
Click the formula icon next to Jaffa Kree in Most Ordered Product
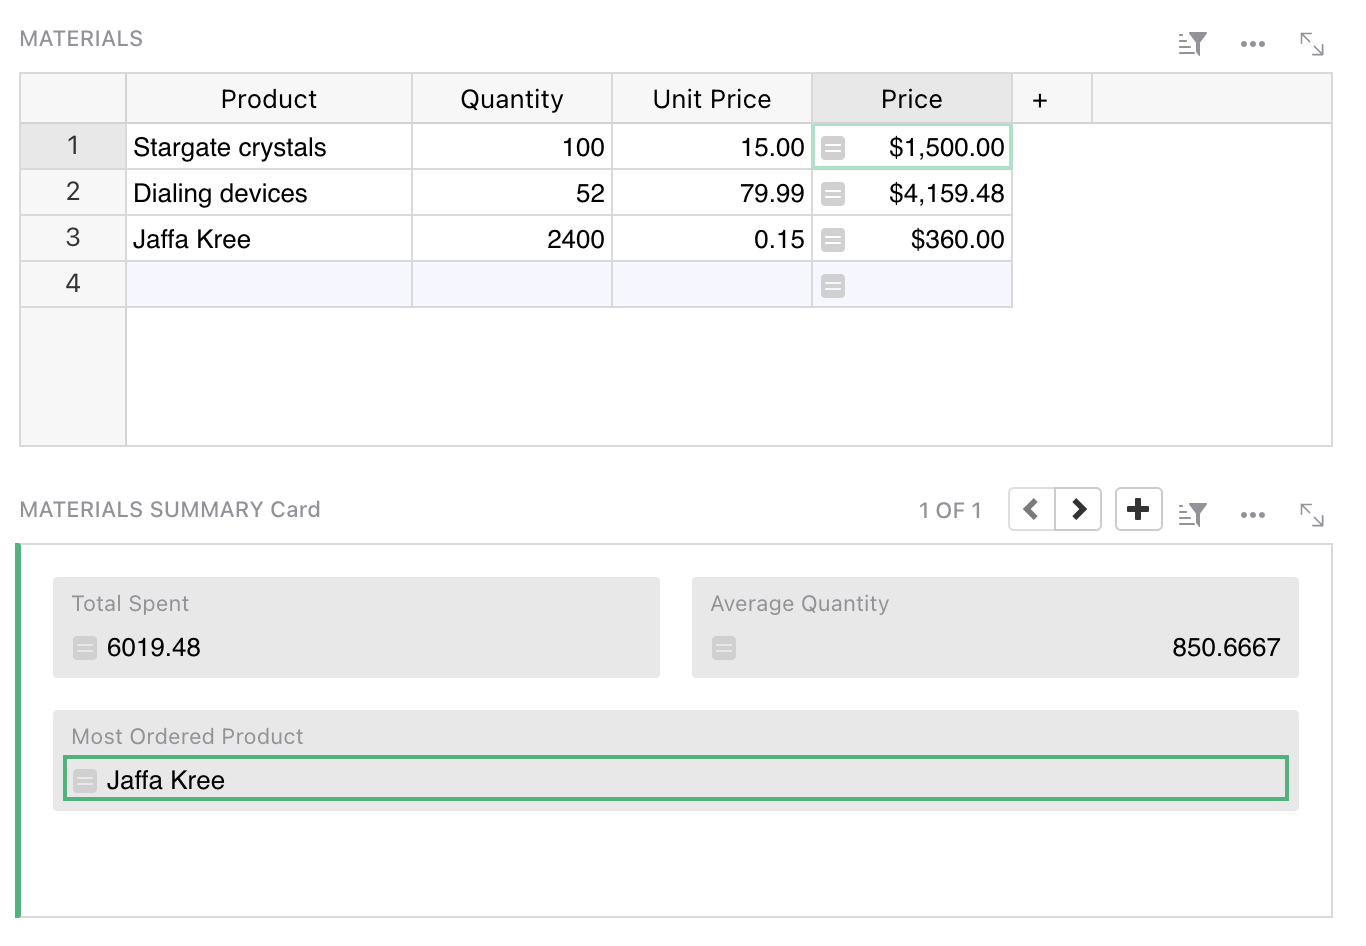pyautogui.click(x=84, y=780)
